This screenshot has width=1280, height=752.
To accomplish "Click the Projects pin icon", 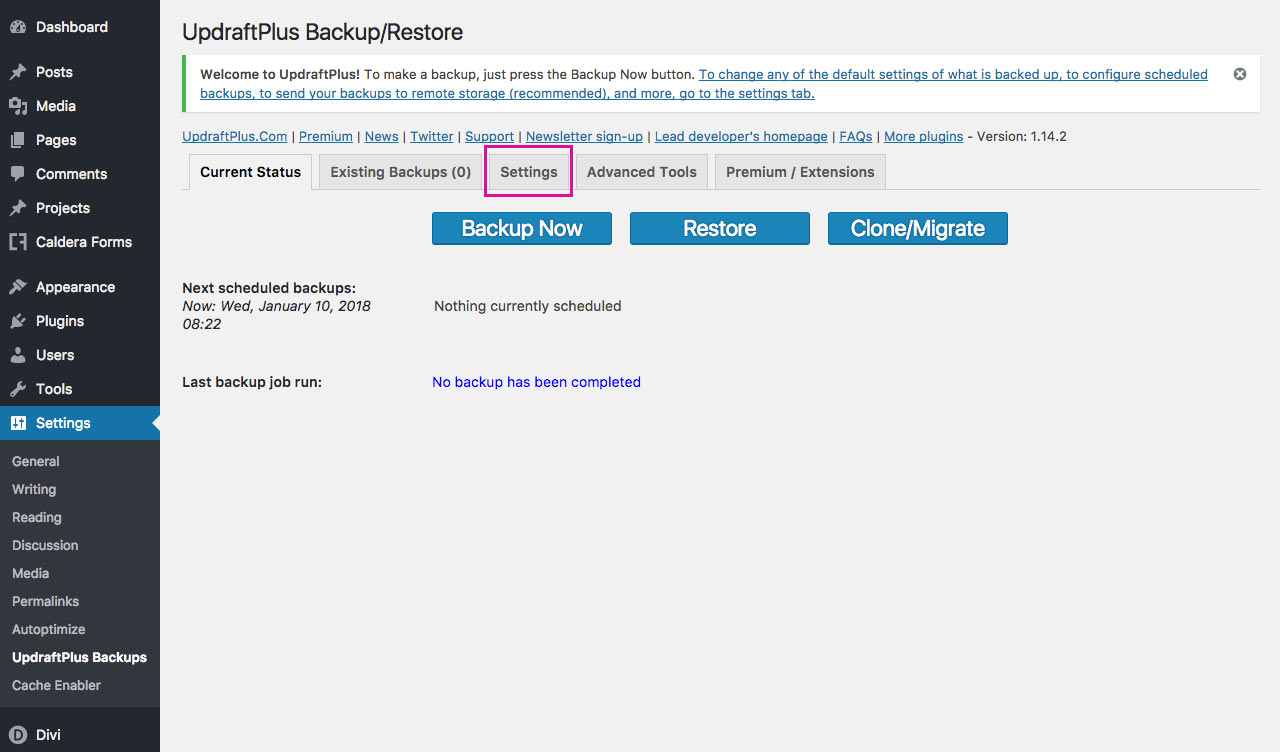I will [x=18, y=208].
